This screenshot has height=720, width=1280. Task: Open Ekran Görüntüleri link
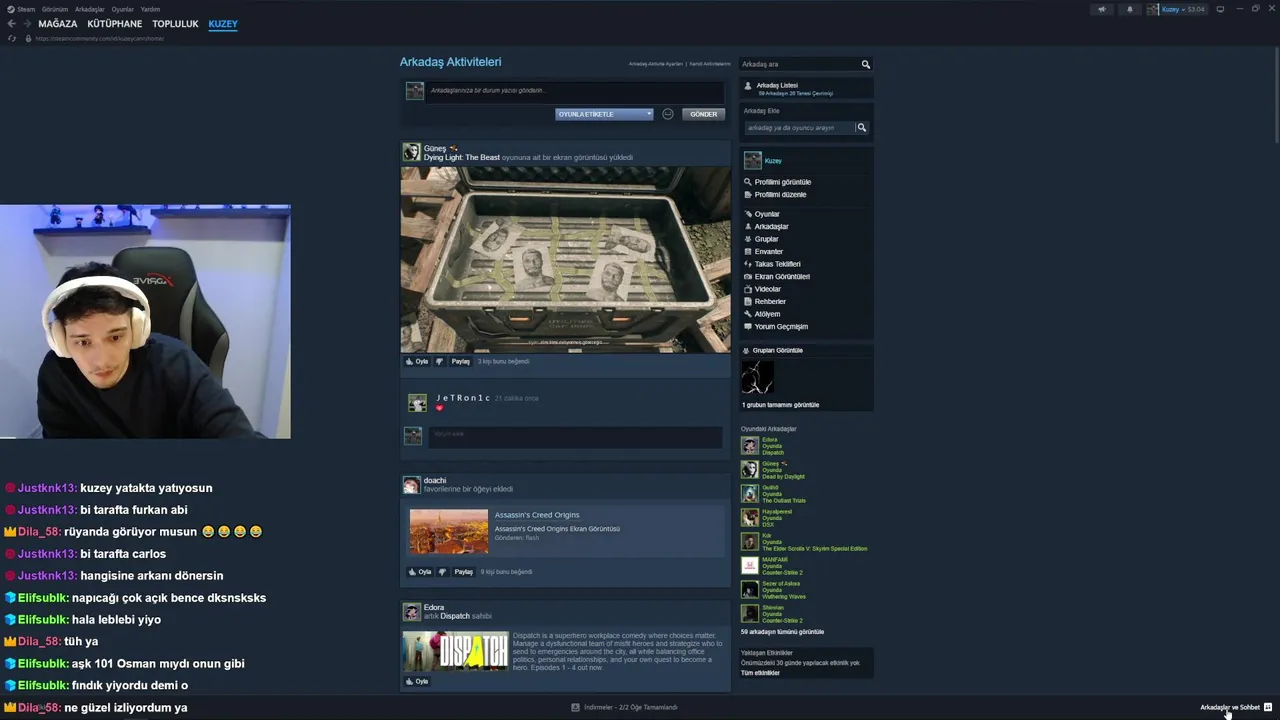pos(782,277)
